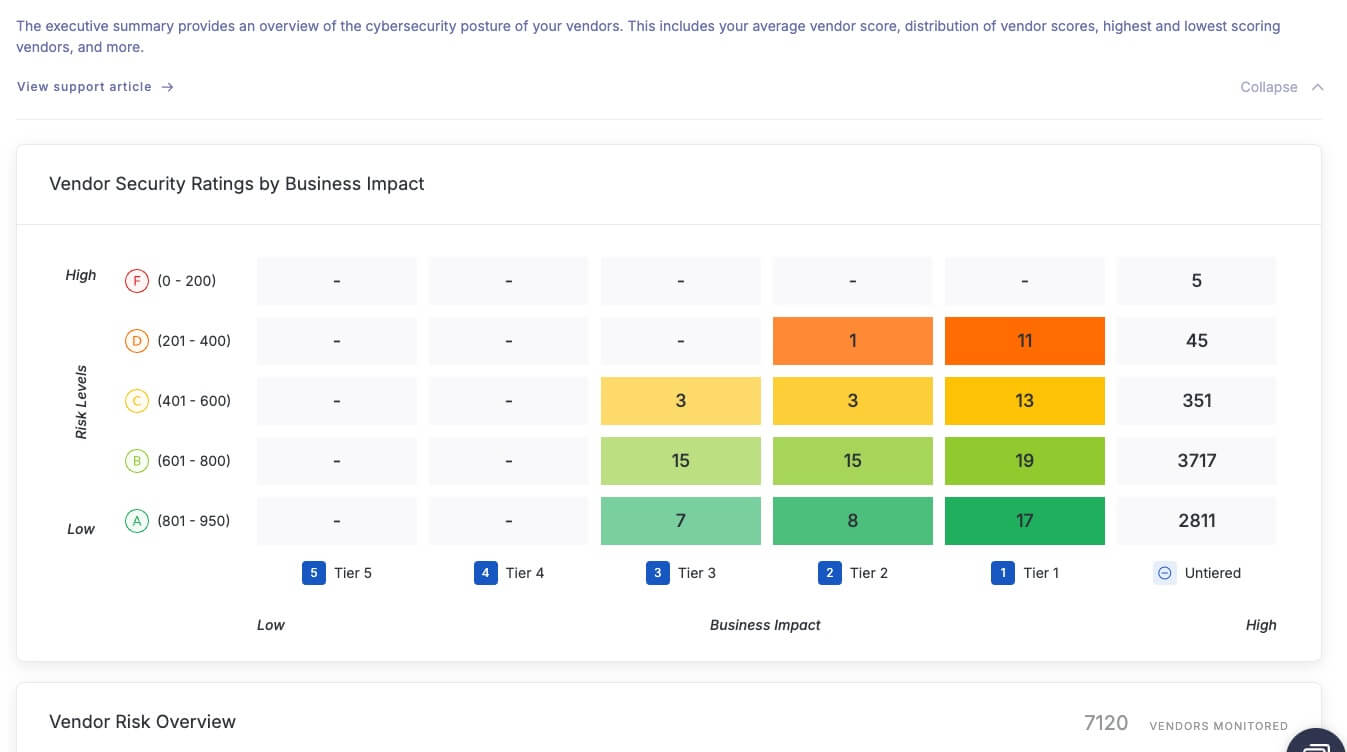Expand the Vendor Risk Overview section
The width and height of the screenshot is (1347, 752).
(142, 721)
